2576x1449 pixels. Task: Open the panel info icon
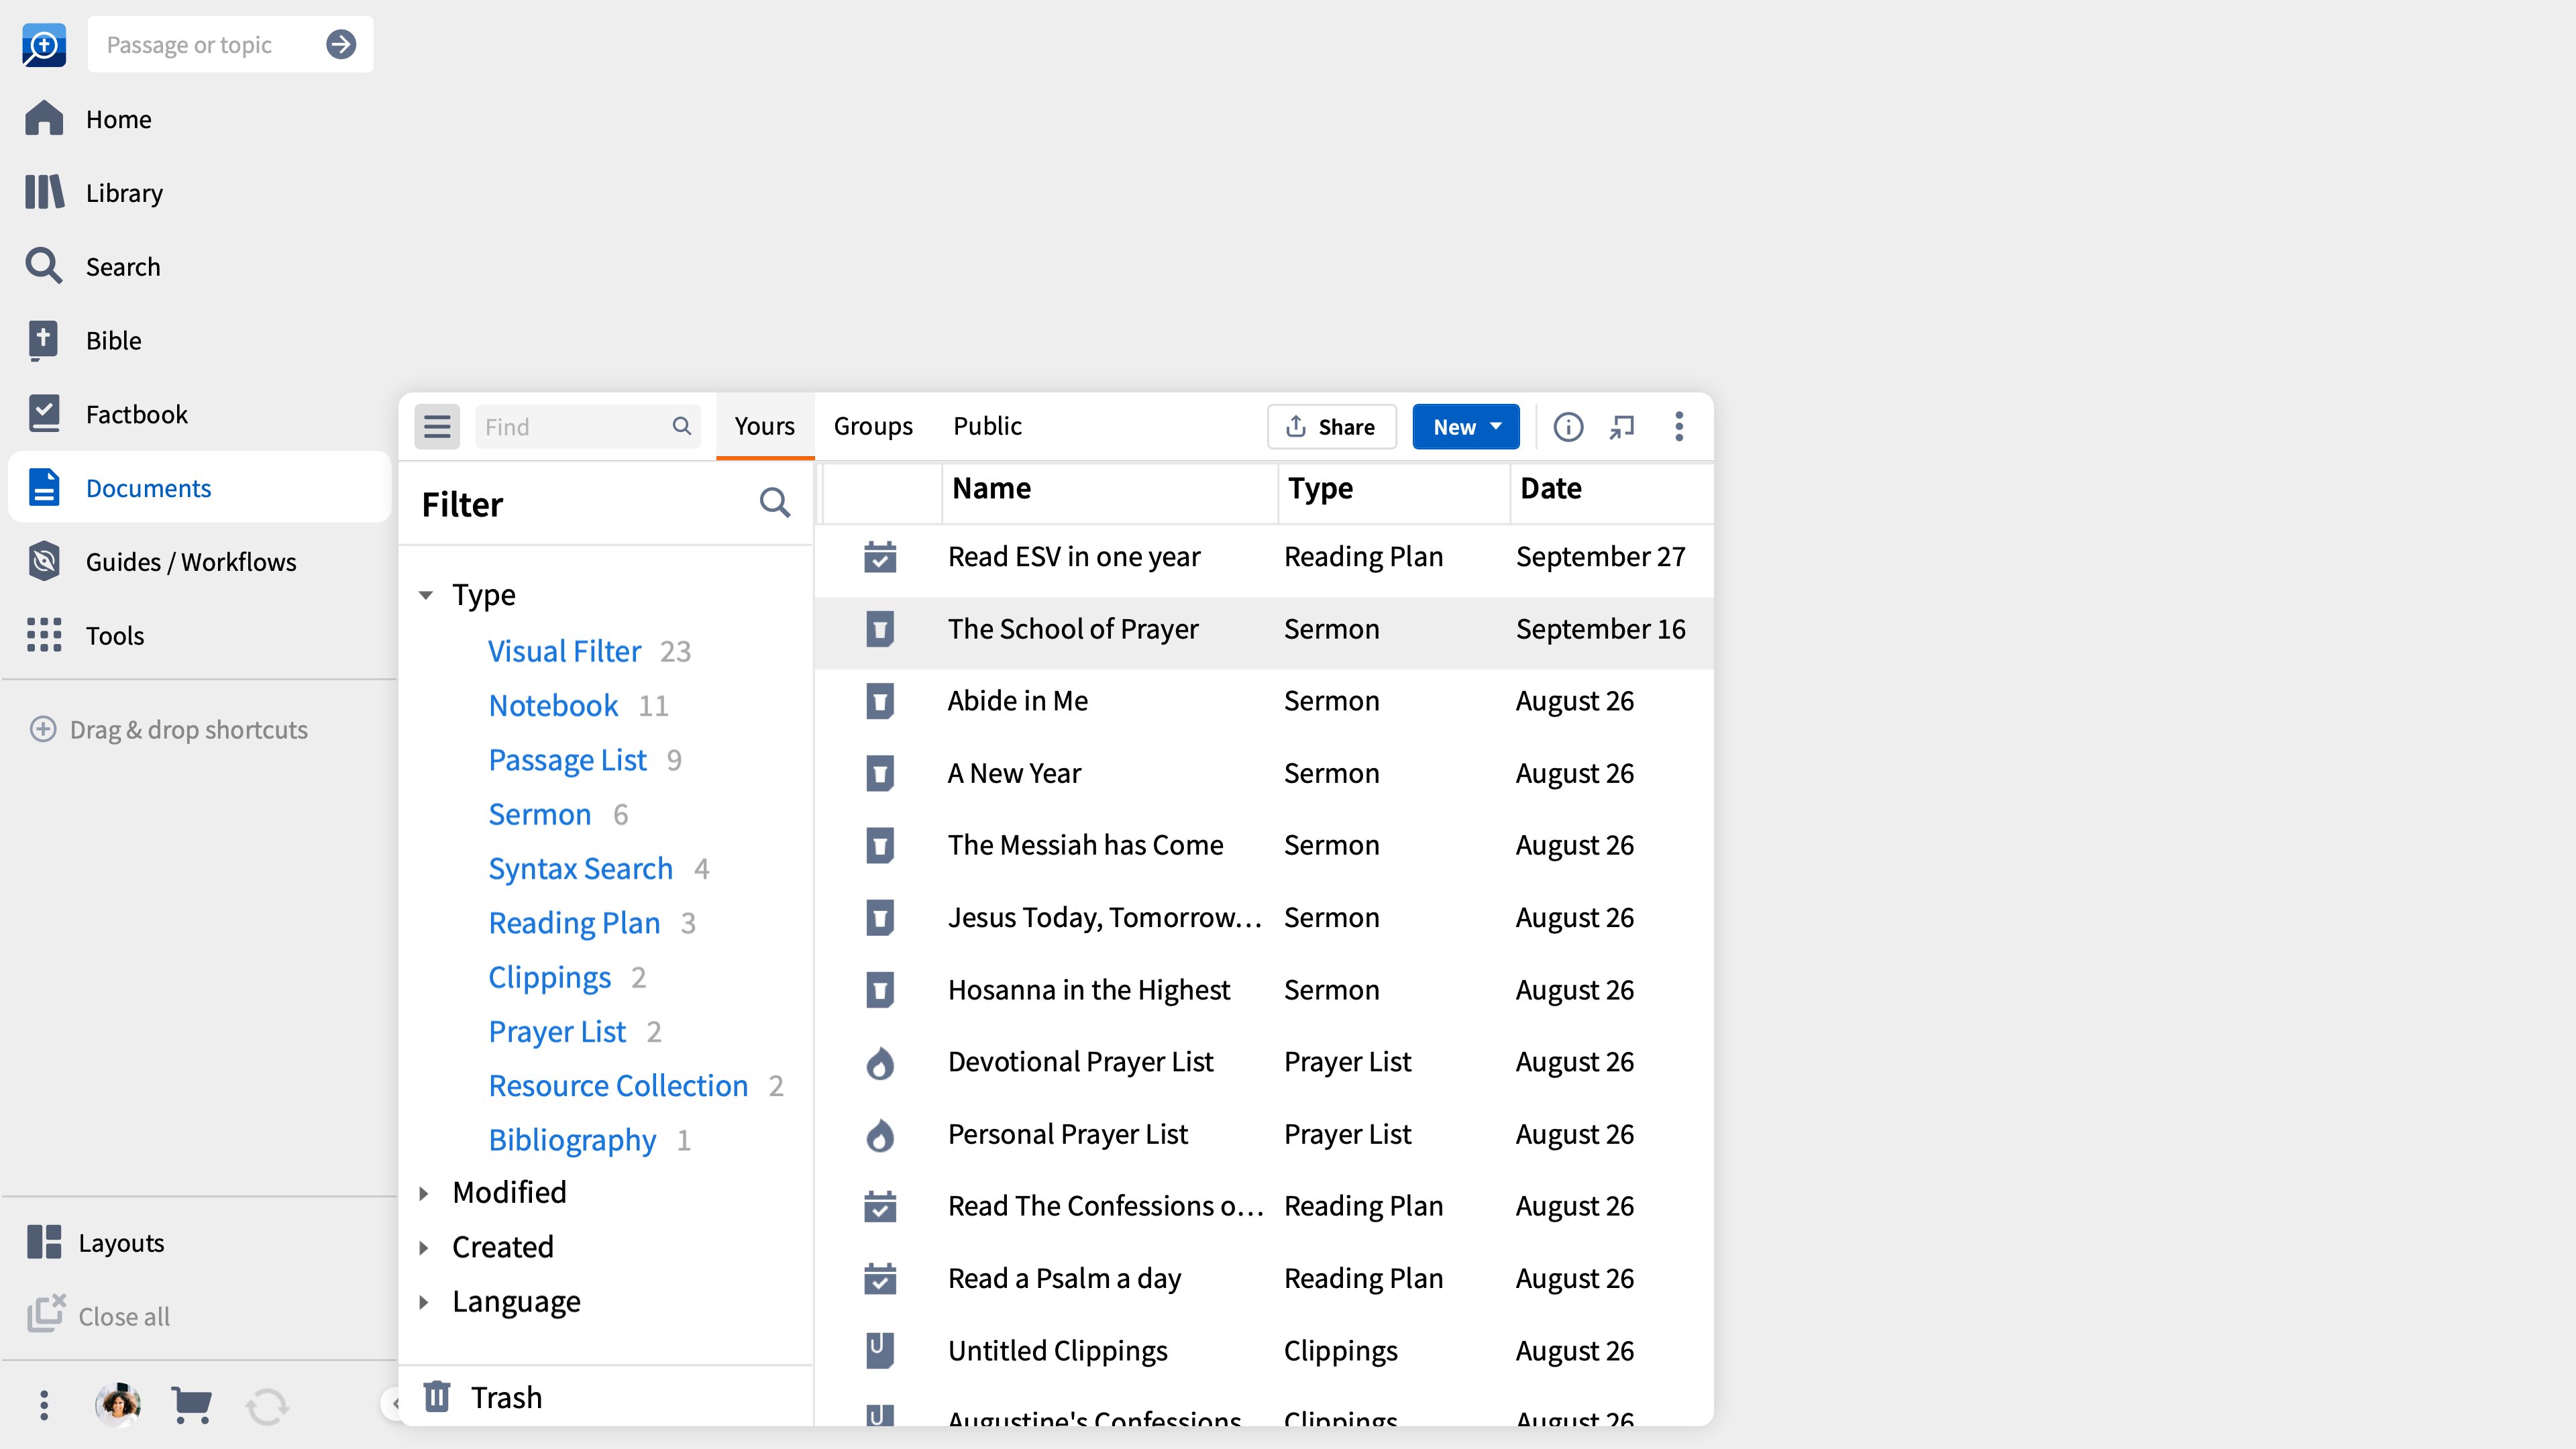click(x=1568, y=427)
